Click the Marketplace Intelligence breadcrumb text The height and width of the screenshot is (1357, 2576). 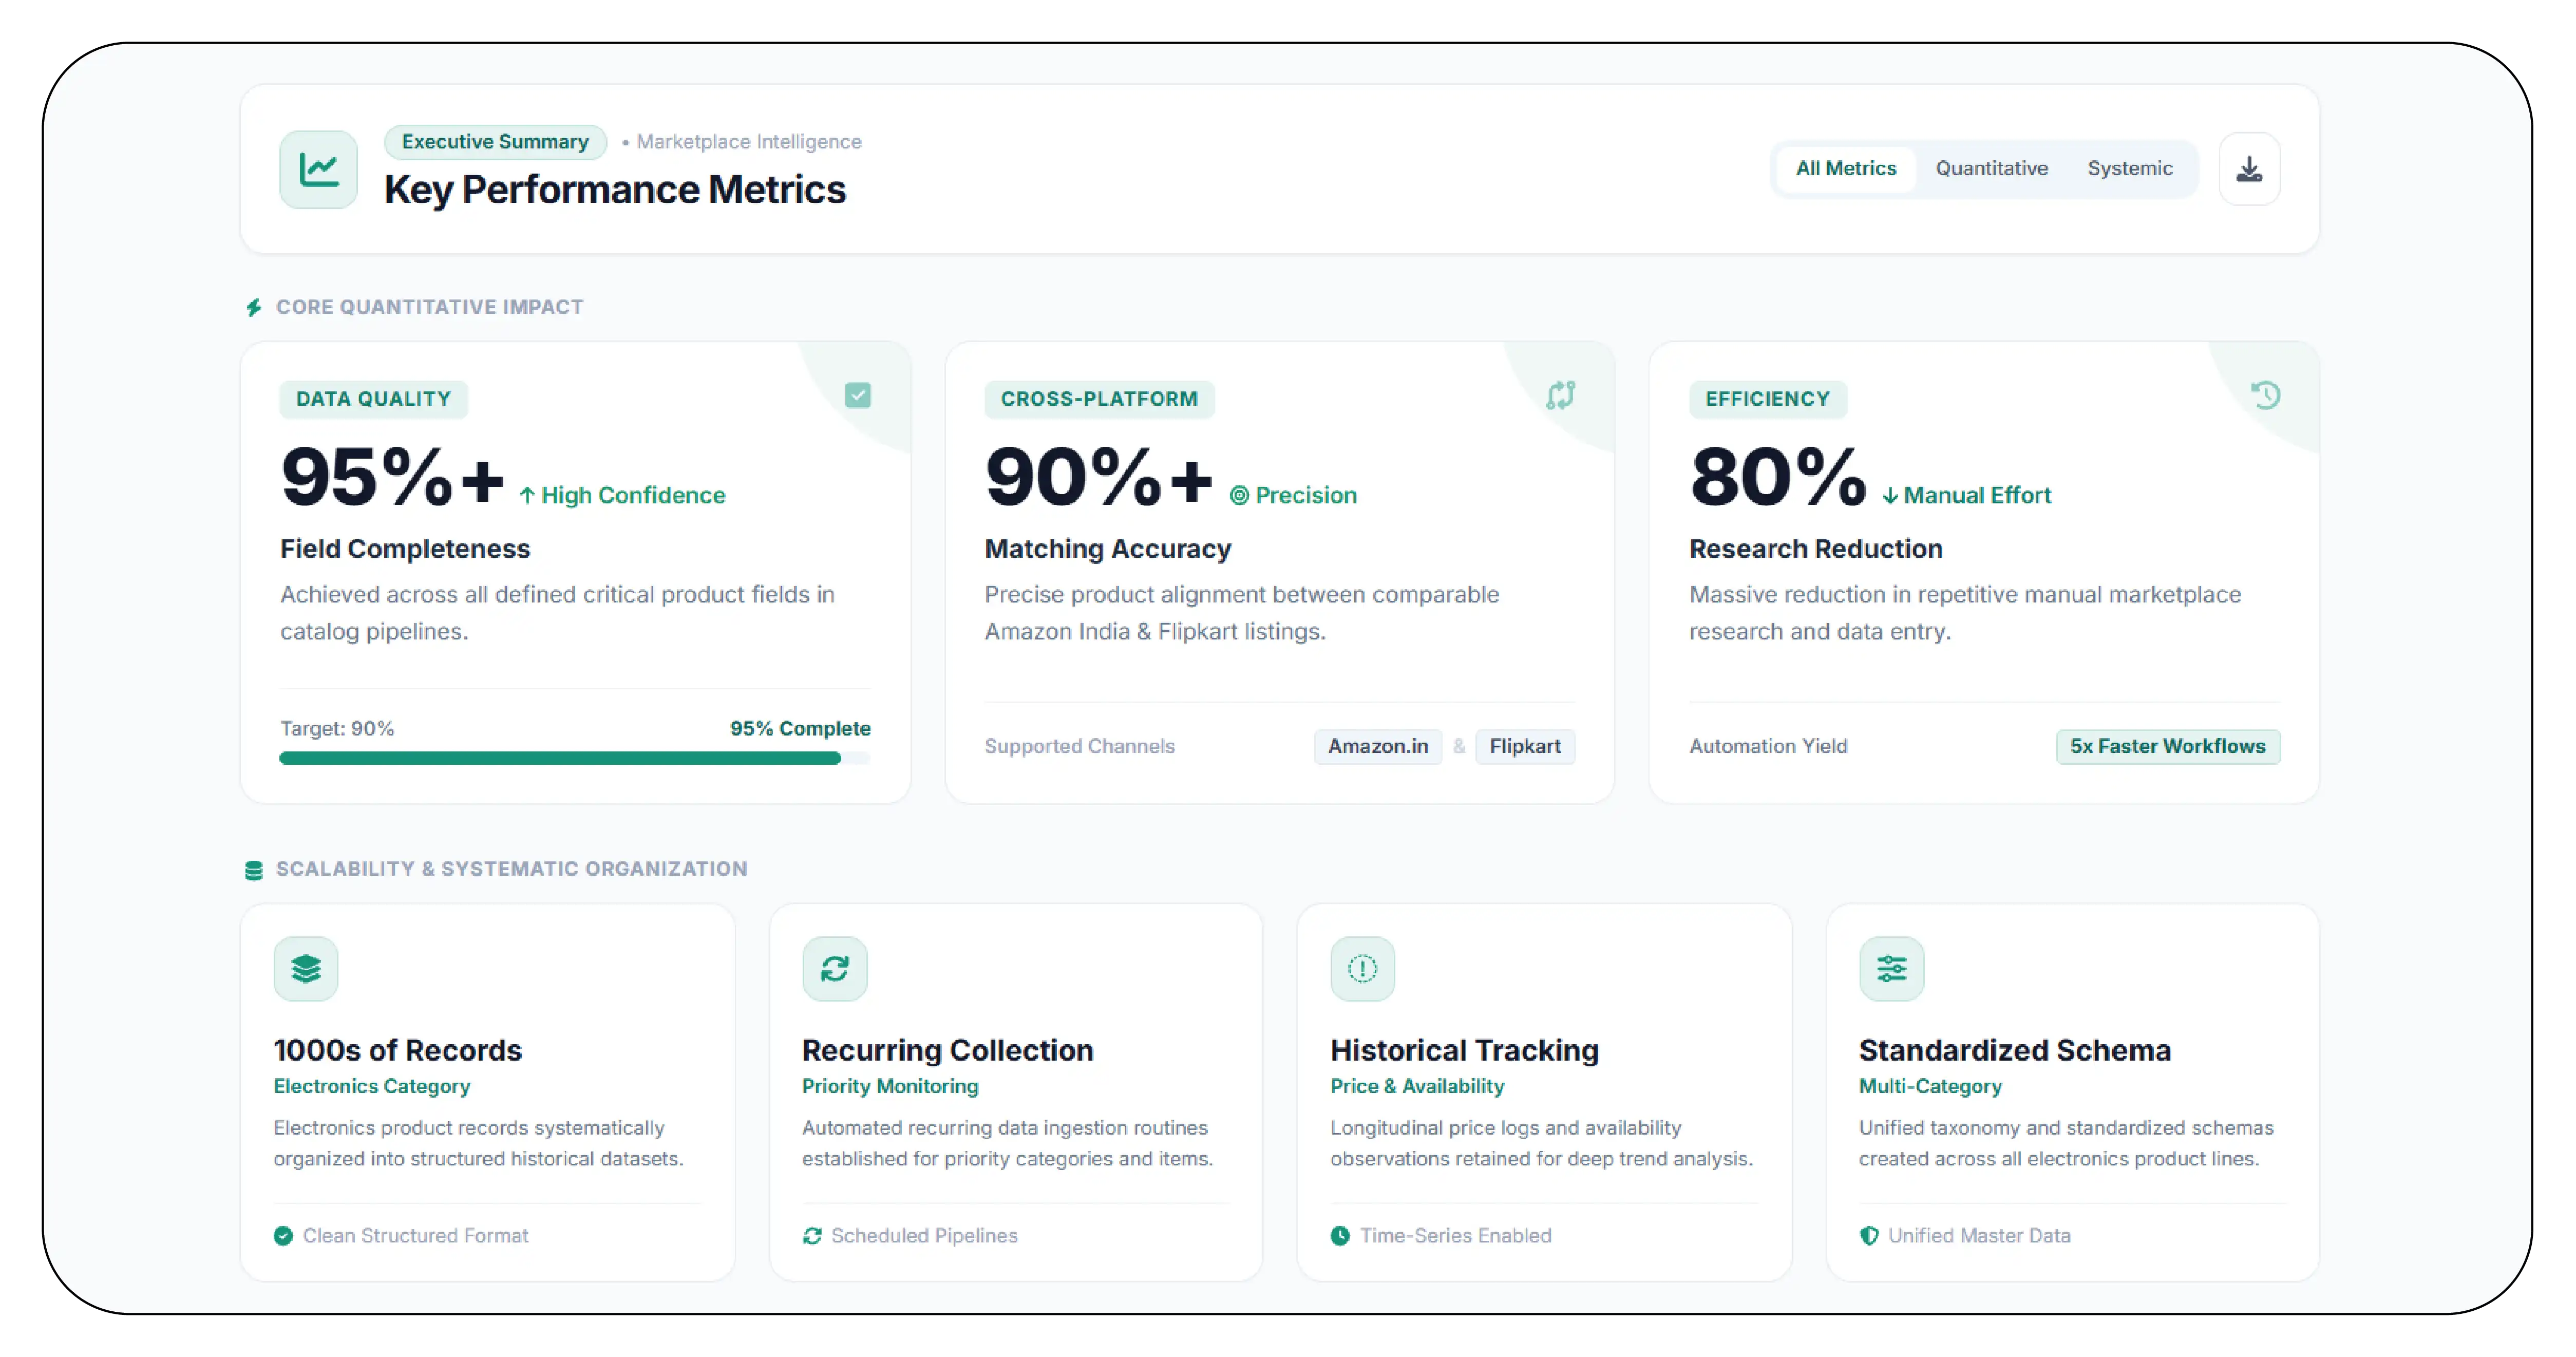click(x=749, y=142)
